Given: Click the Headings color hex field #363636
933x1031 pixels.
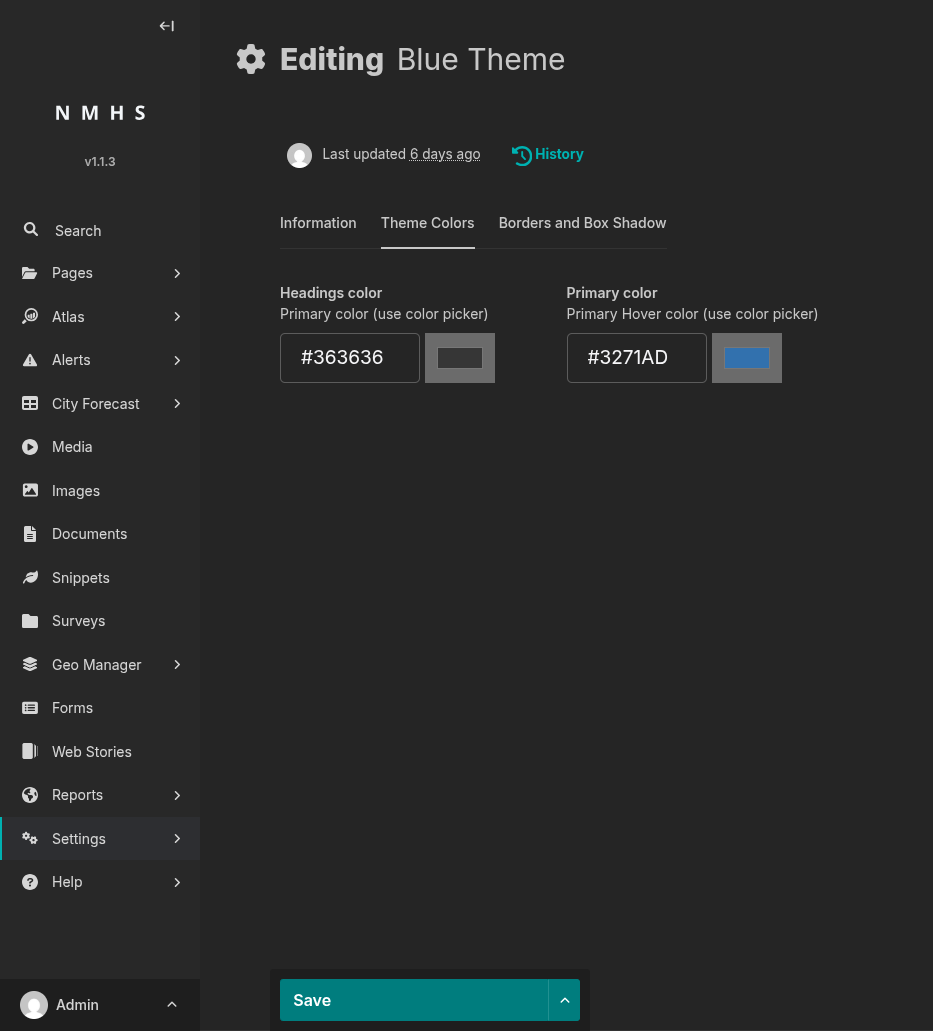Looking at the screenshot, I should click(350, 358).
